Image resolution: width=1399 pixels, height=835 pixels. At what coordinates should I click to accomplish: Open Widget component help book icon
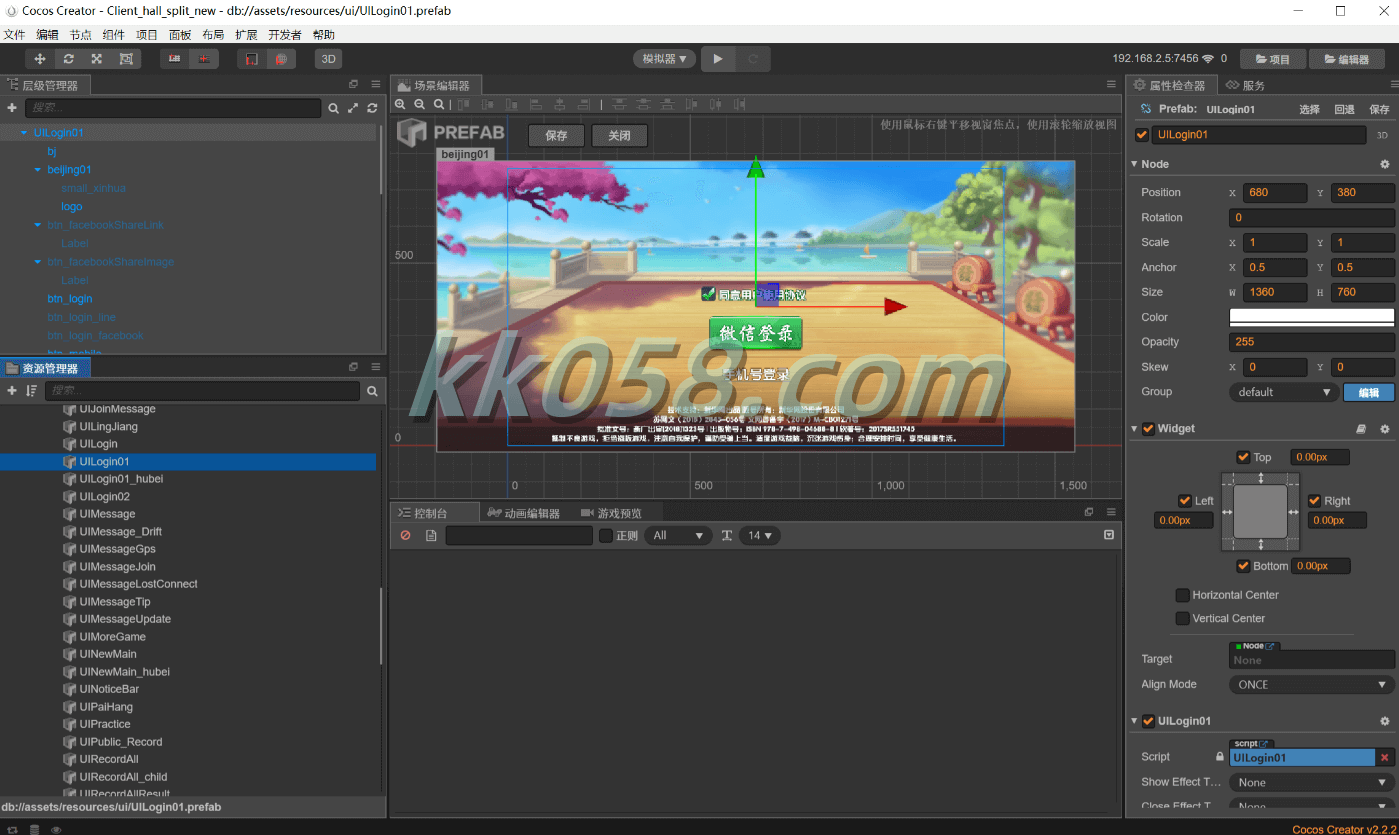tap(1361, 429)
